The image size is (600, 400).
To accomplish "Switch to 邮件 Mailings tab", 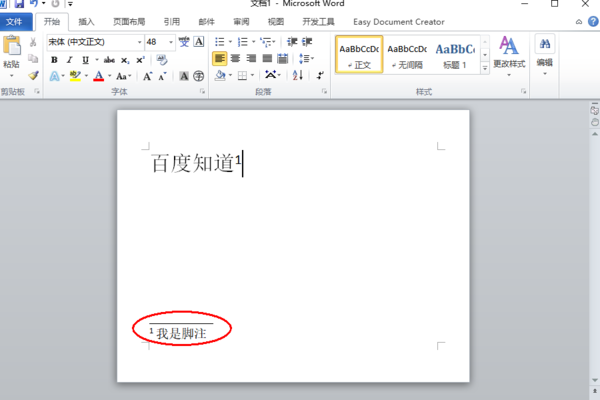I will point(206,22).
